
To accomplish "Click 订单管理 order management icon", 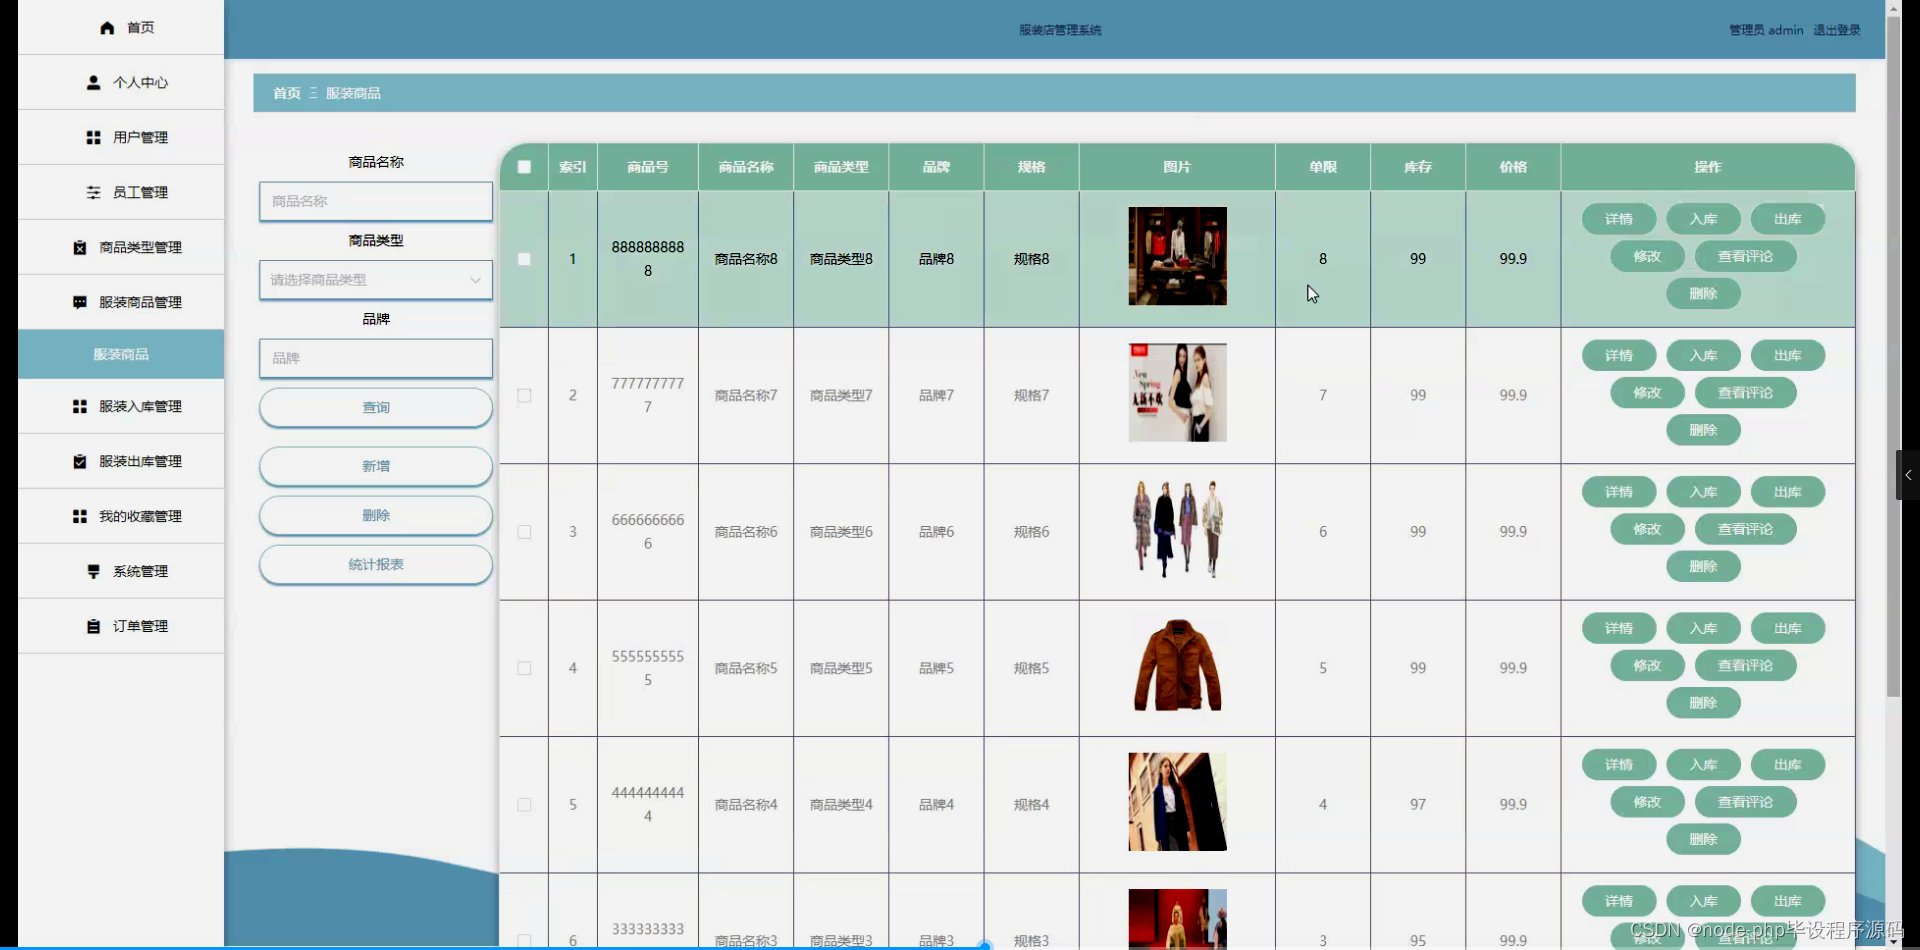I will (93, 626).
